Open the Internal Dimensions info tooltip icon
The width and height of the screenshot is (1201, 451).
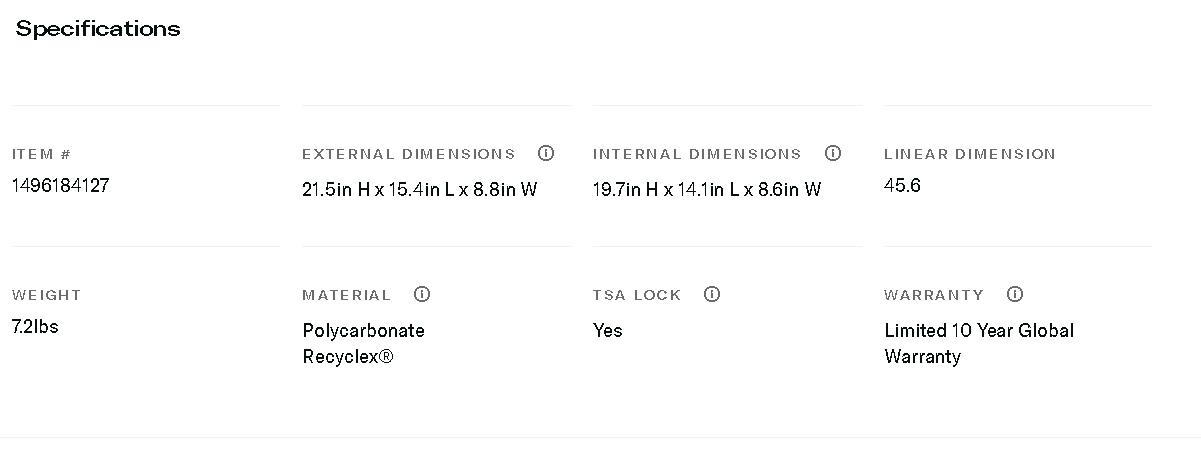click(x=833, y=153)
